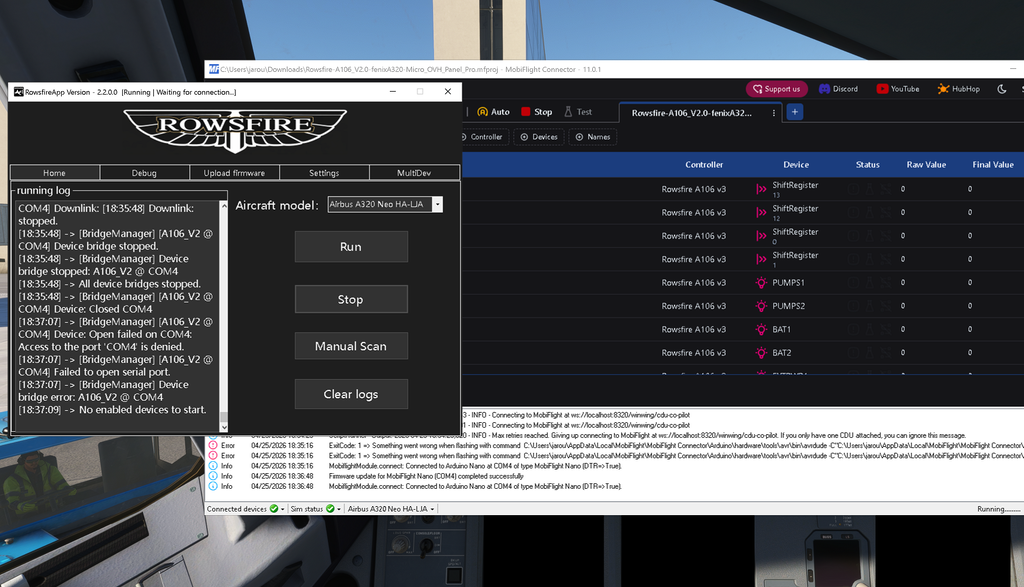Screen dimensions: 1024x587
Task: Go to the Settings tab in RowsfireApp
Action: pos(324,173)
